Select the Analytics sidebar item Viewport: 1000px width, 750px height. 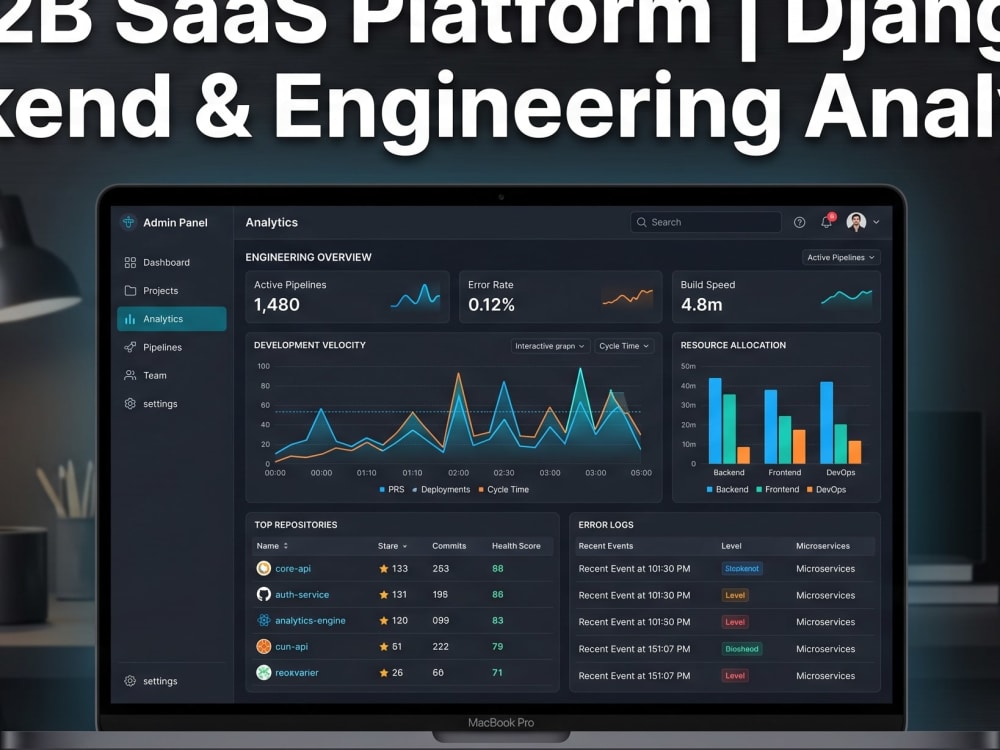[172, 319]
